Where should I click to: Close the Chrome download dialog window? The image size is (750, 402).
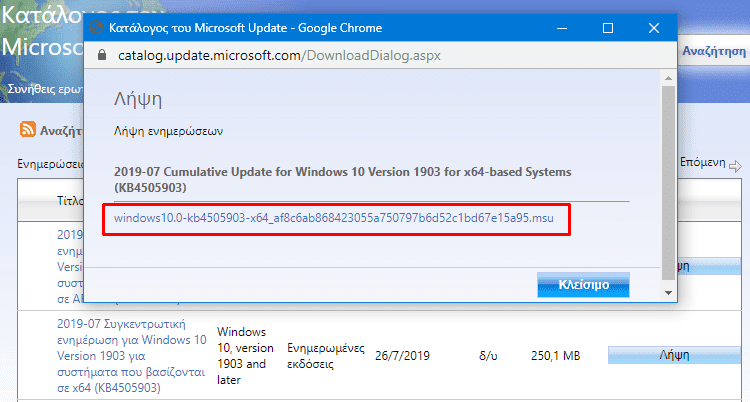(654, 28)
